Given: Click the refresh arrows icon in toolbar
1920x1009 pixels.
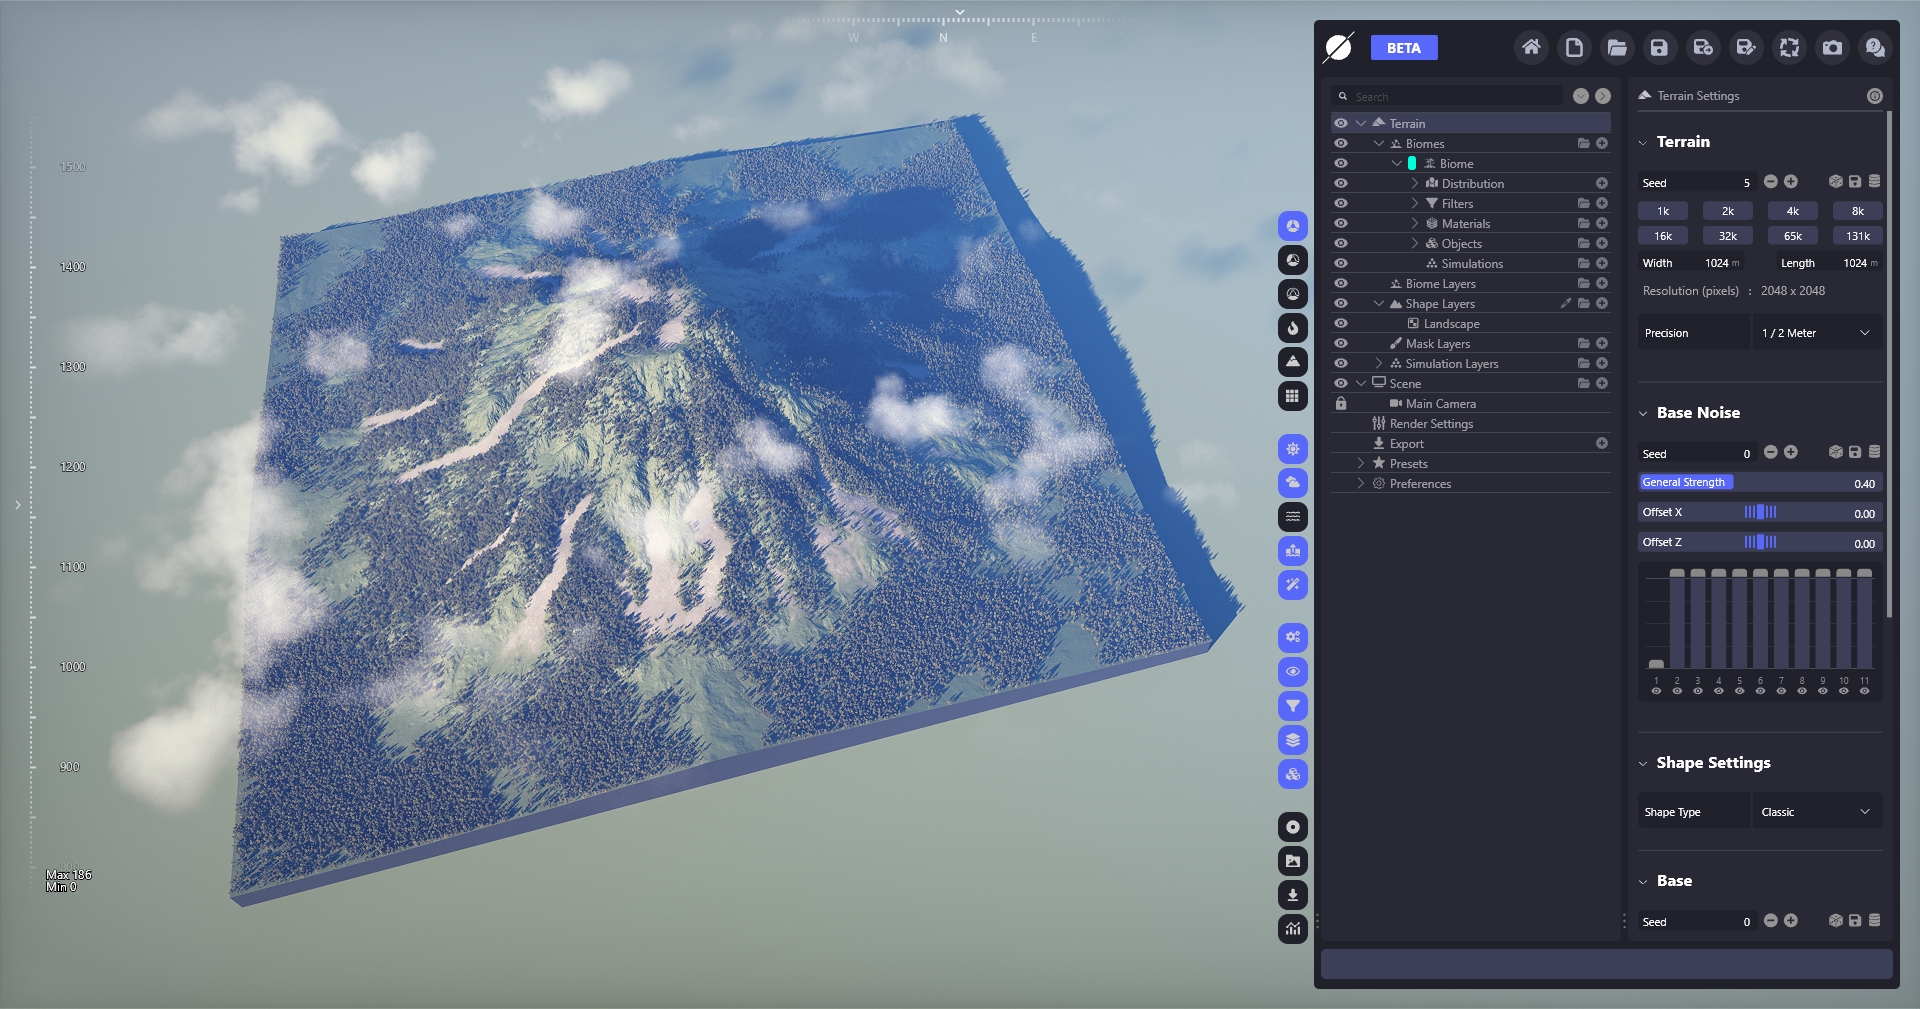Looking at the screenshot, I should pyautogui.click(x=1789, y=47).
